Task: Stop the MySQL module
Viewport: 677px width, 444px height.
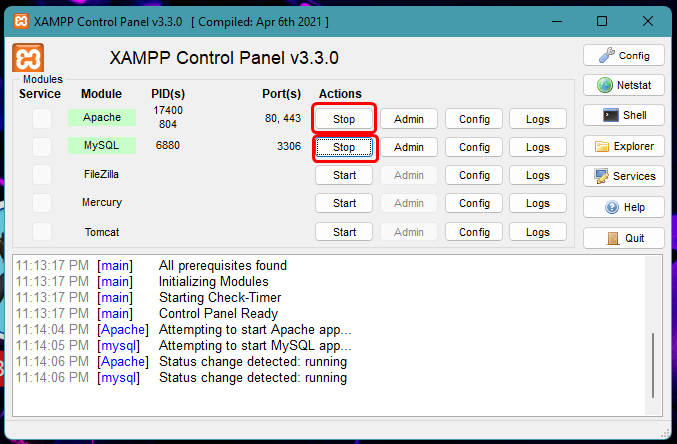Action: tap(344, 147)
